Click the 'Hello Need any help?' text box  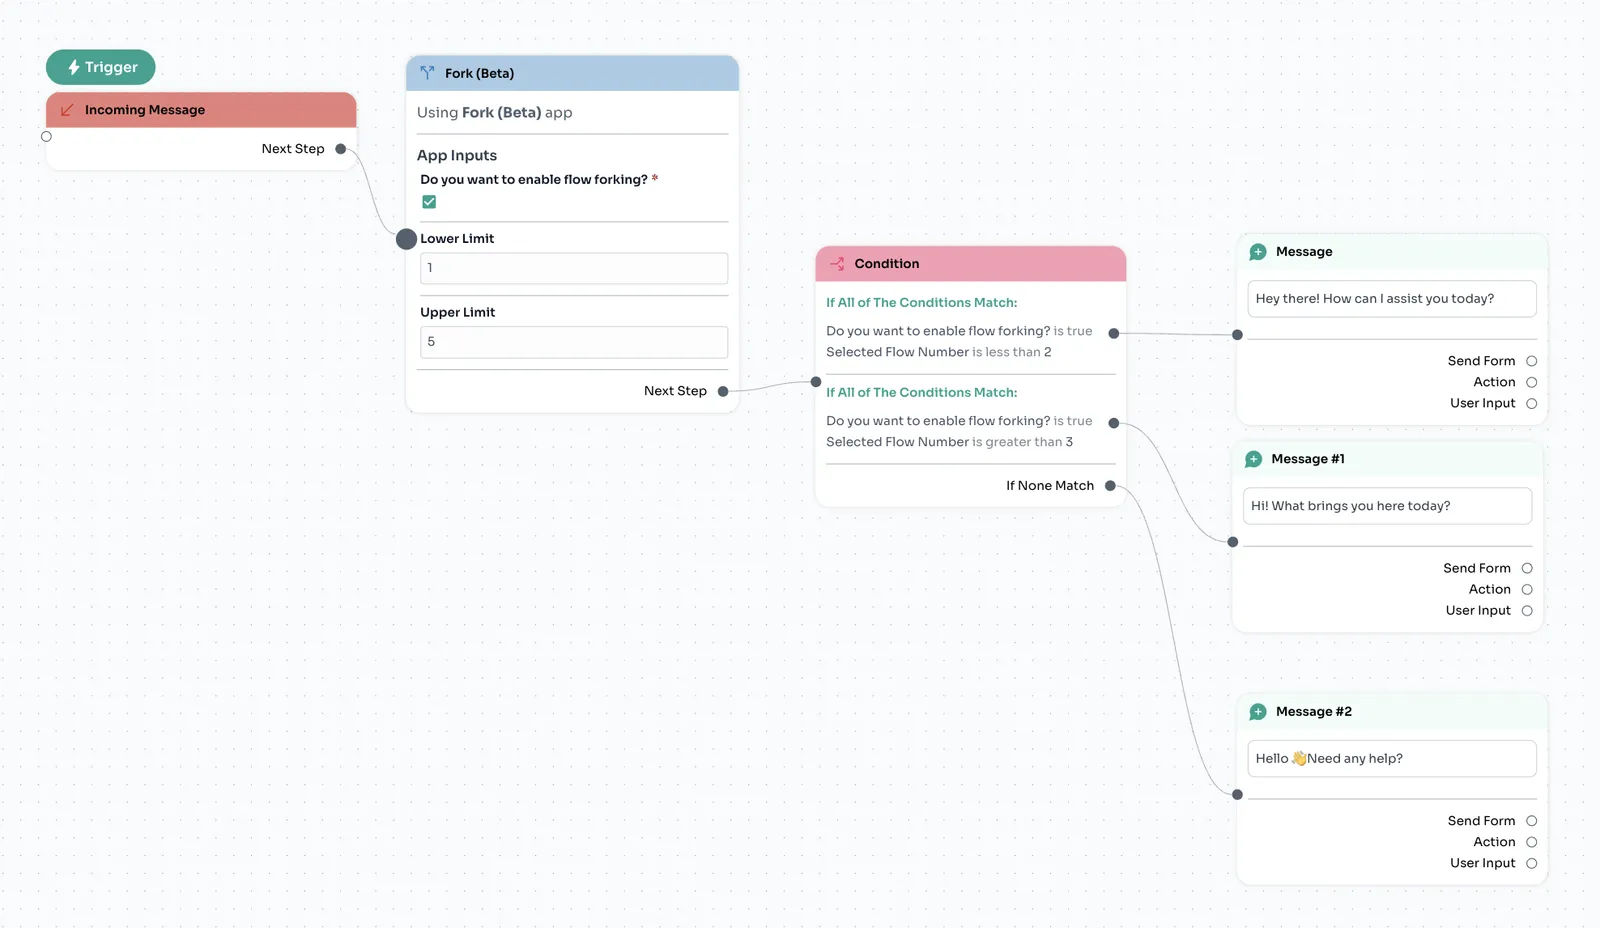coord(1391,759)
